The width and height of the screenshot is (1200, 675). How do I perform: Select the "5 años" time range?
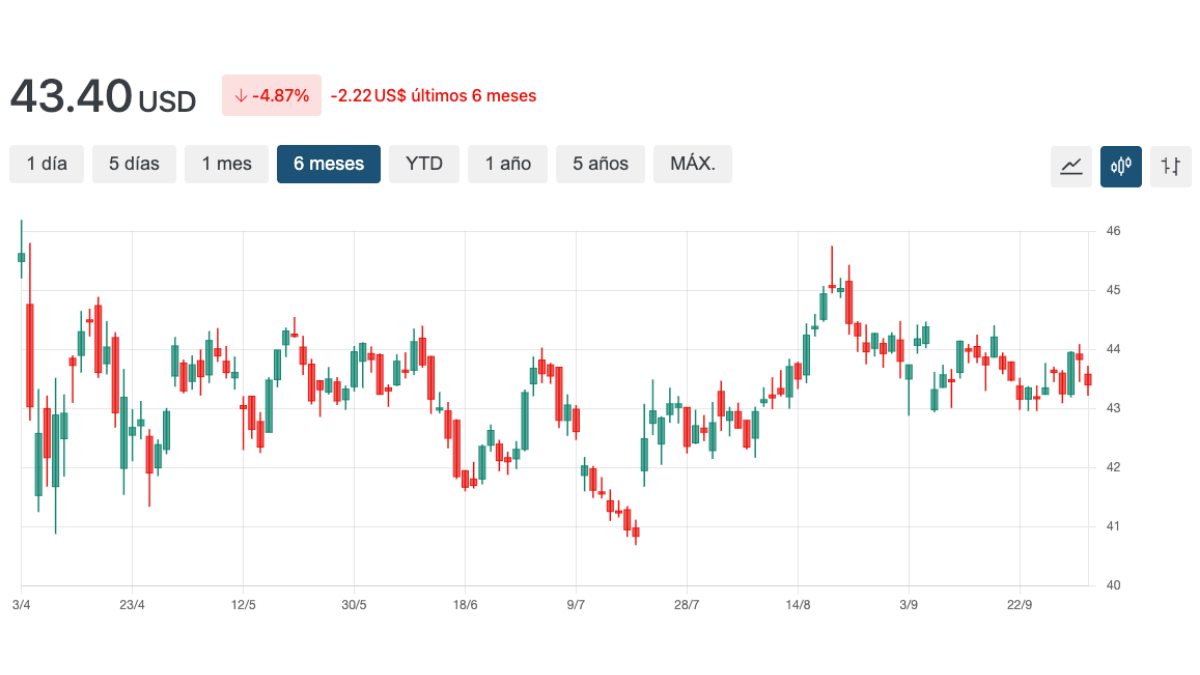(600, 164)
